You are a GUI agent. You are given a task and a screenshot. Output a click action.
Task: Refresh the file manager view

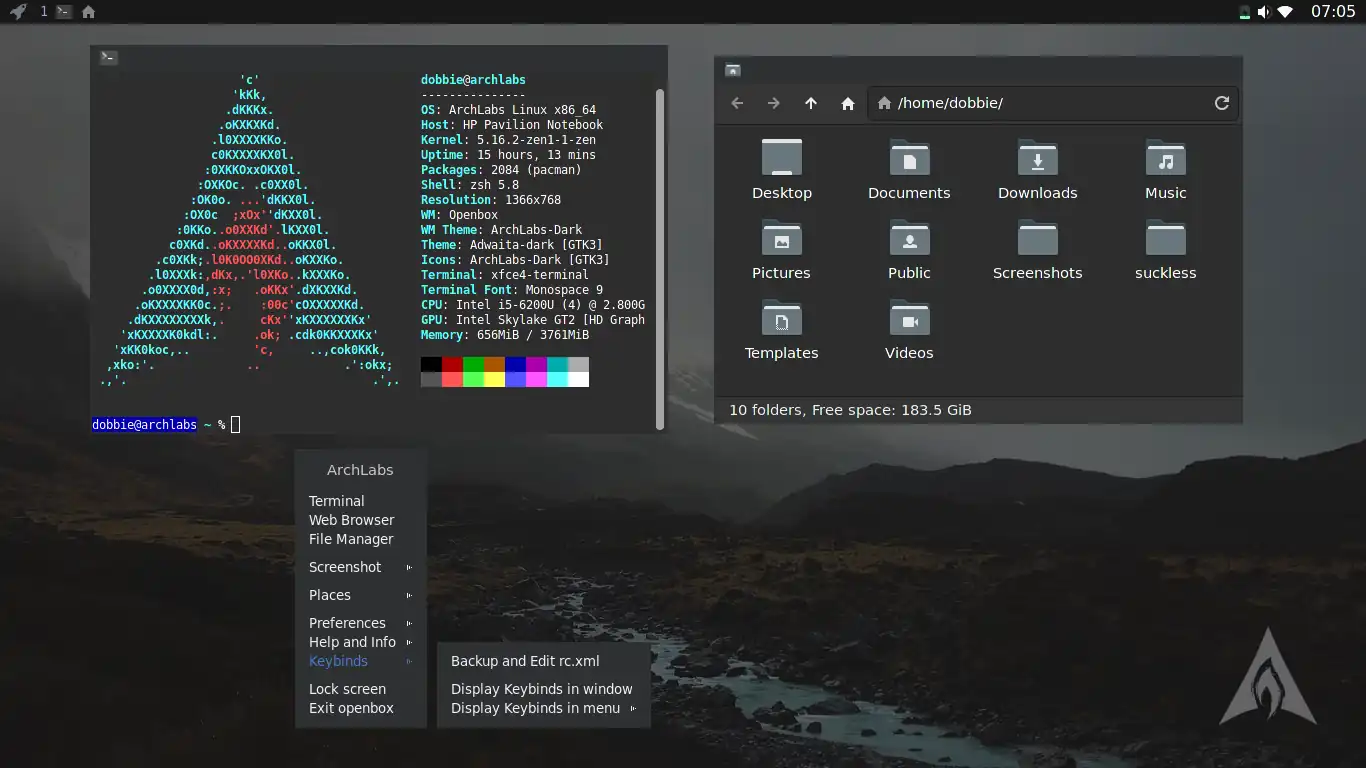tap(1221, 102)
